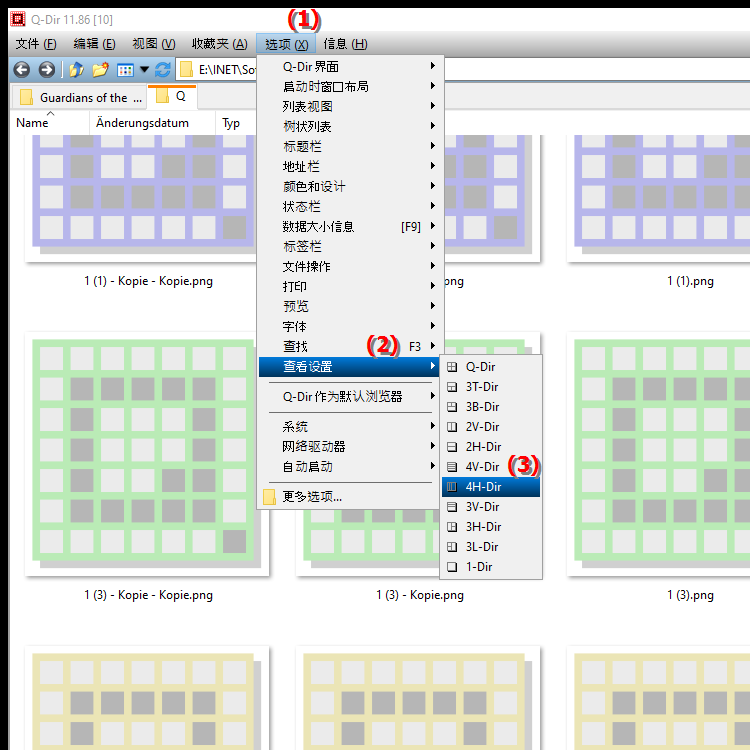Expand the 地址栏 submenu
This screenshot has height=750, width=750.
(x=349, y=166)
